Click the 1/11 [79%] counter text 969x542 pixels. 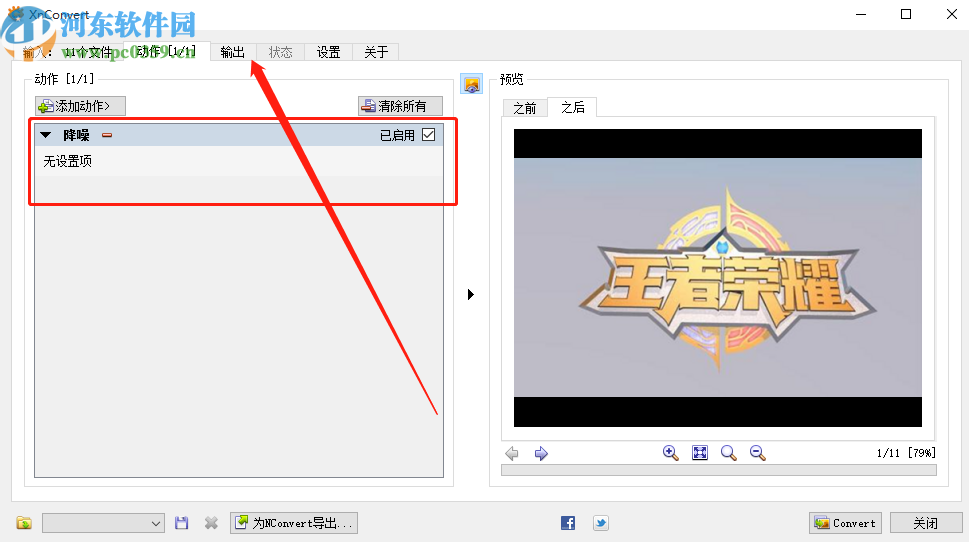[906, 453]
